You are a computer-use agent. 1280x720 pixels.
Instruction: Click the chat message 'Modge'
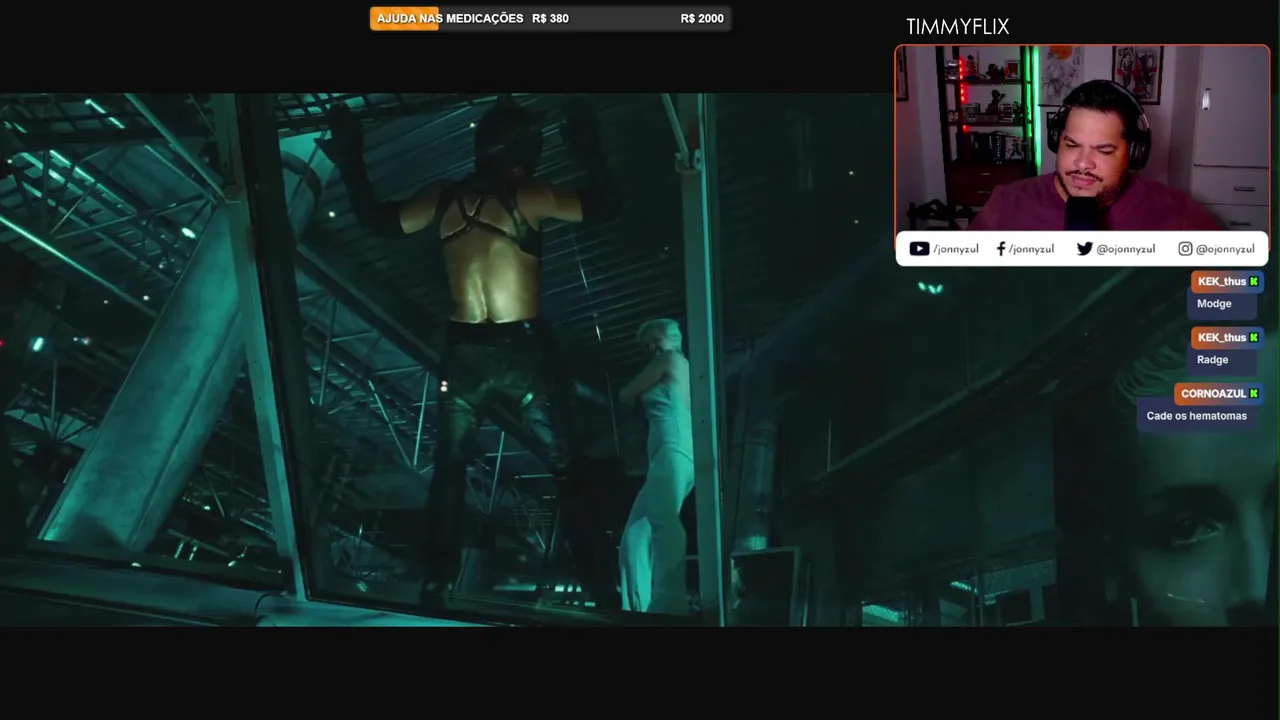[1214, 304]
